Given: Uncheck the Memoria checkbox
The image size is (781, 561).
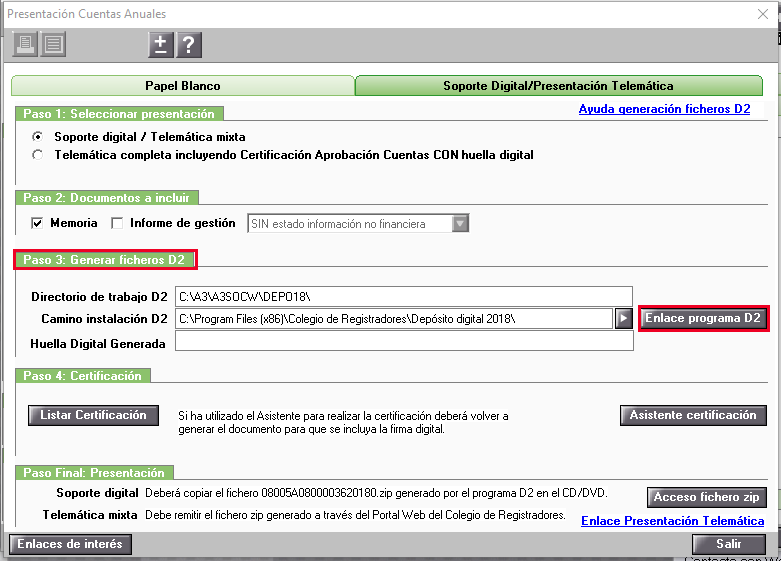Looking at the screenshot, I should [37, 223].
